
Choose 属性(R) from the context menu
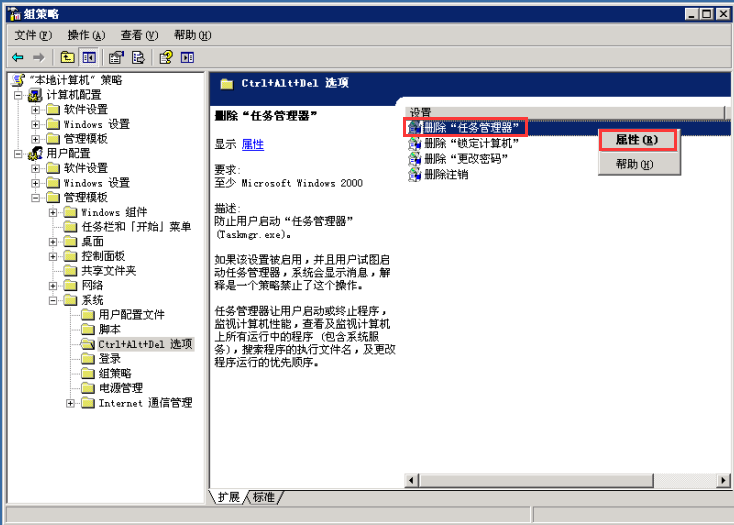pos(638,140)
